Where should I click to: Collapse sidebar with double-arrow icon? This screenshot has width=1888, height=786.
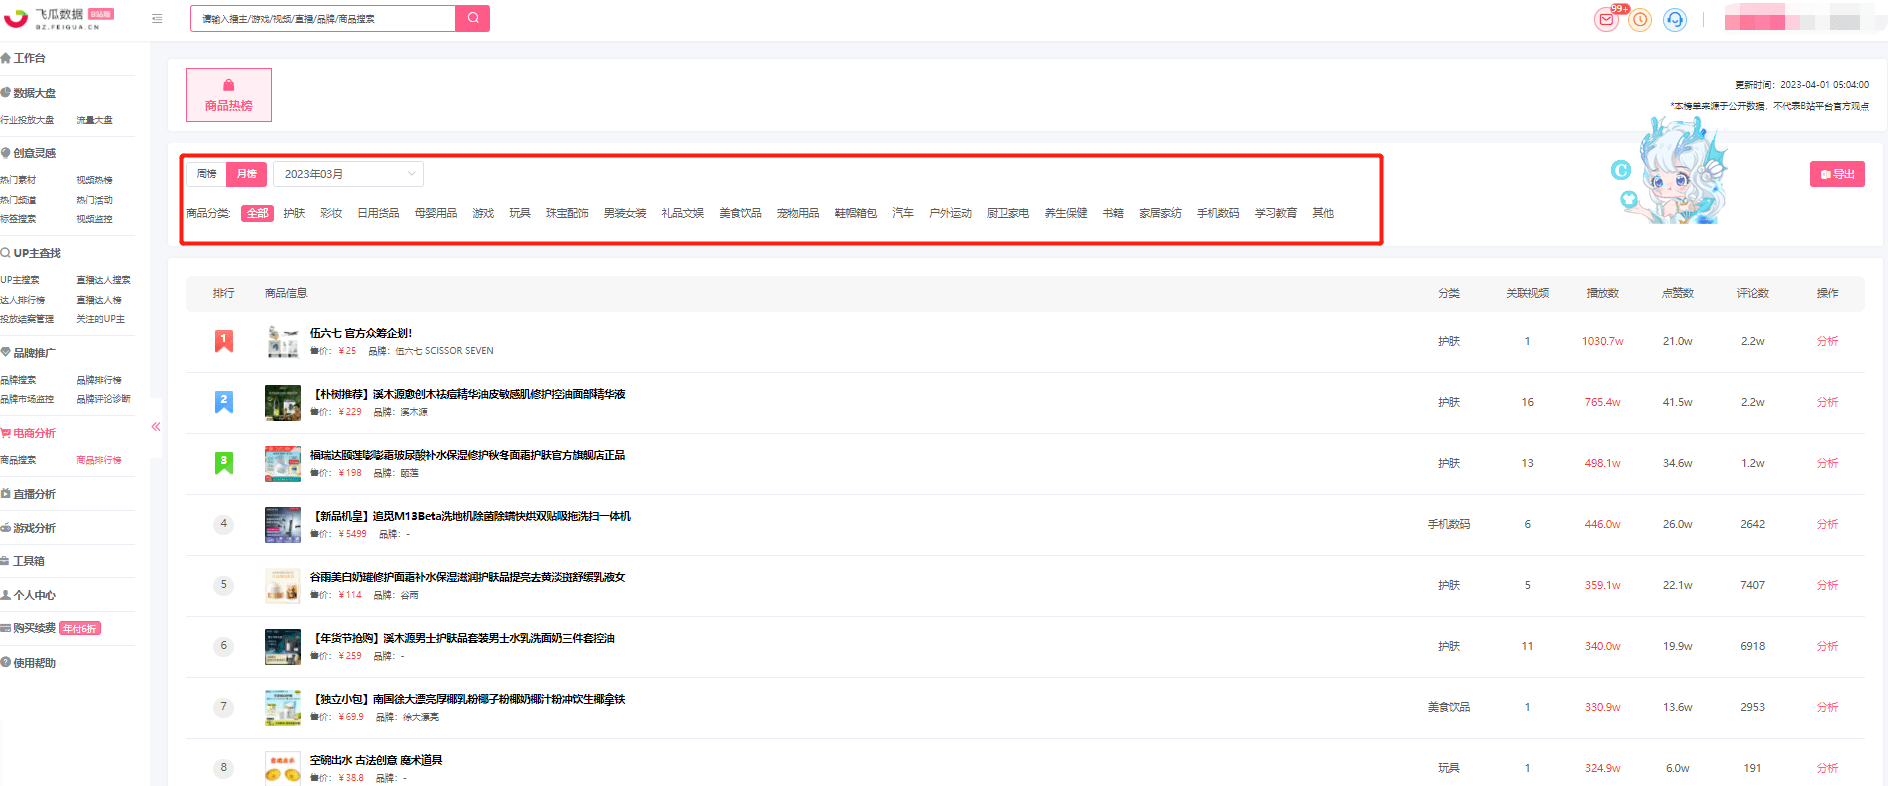156,427
